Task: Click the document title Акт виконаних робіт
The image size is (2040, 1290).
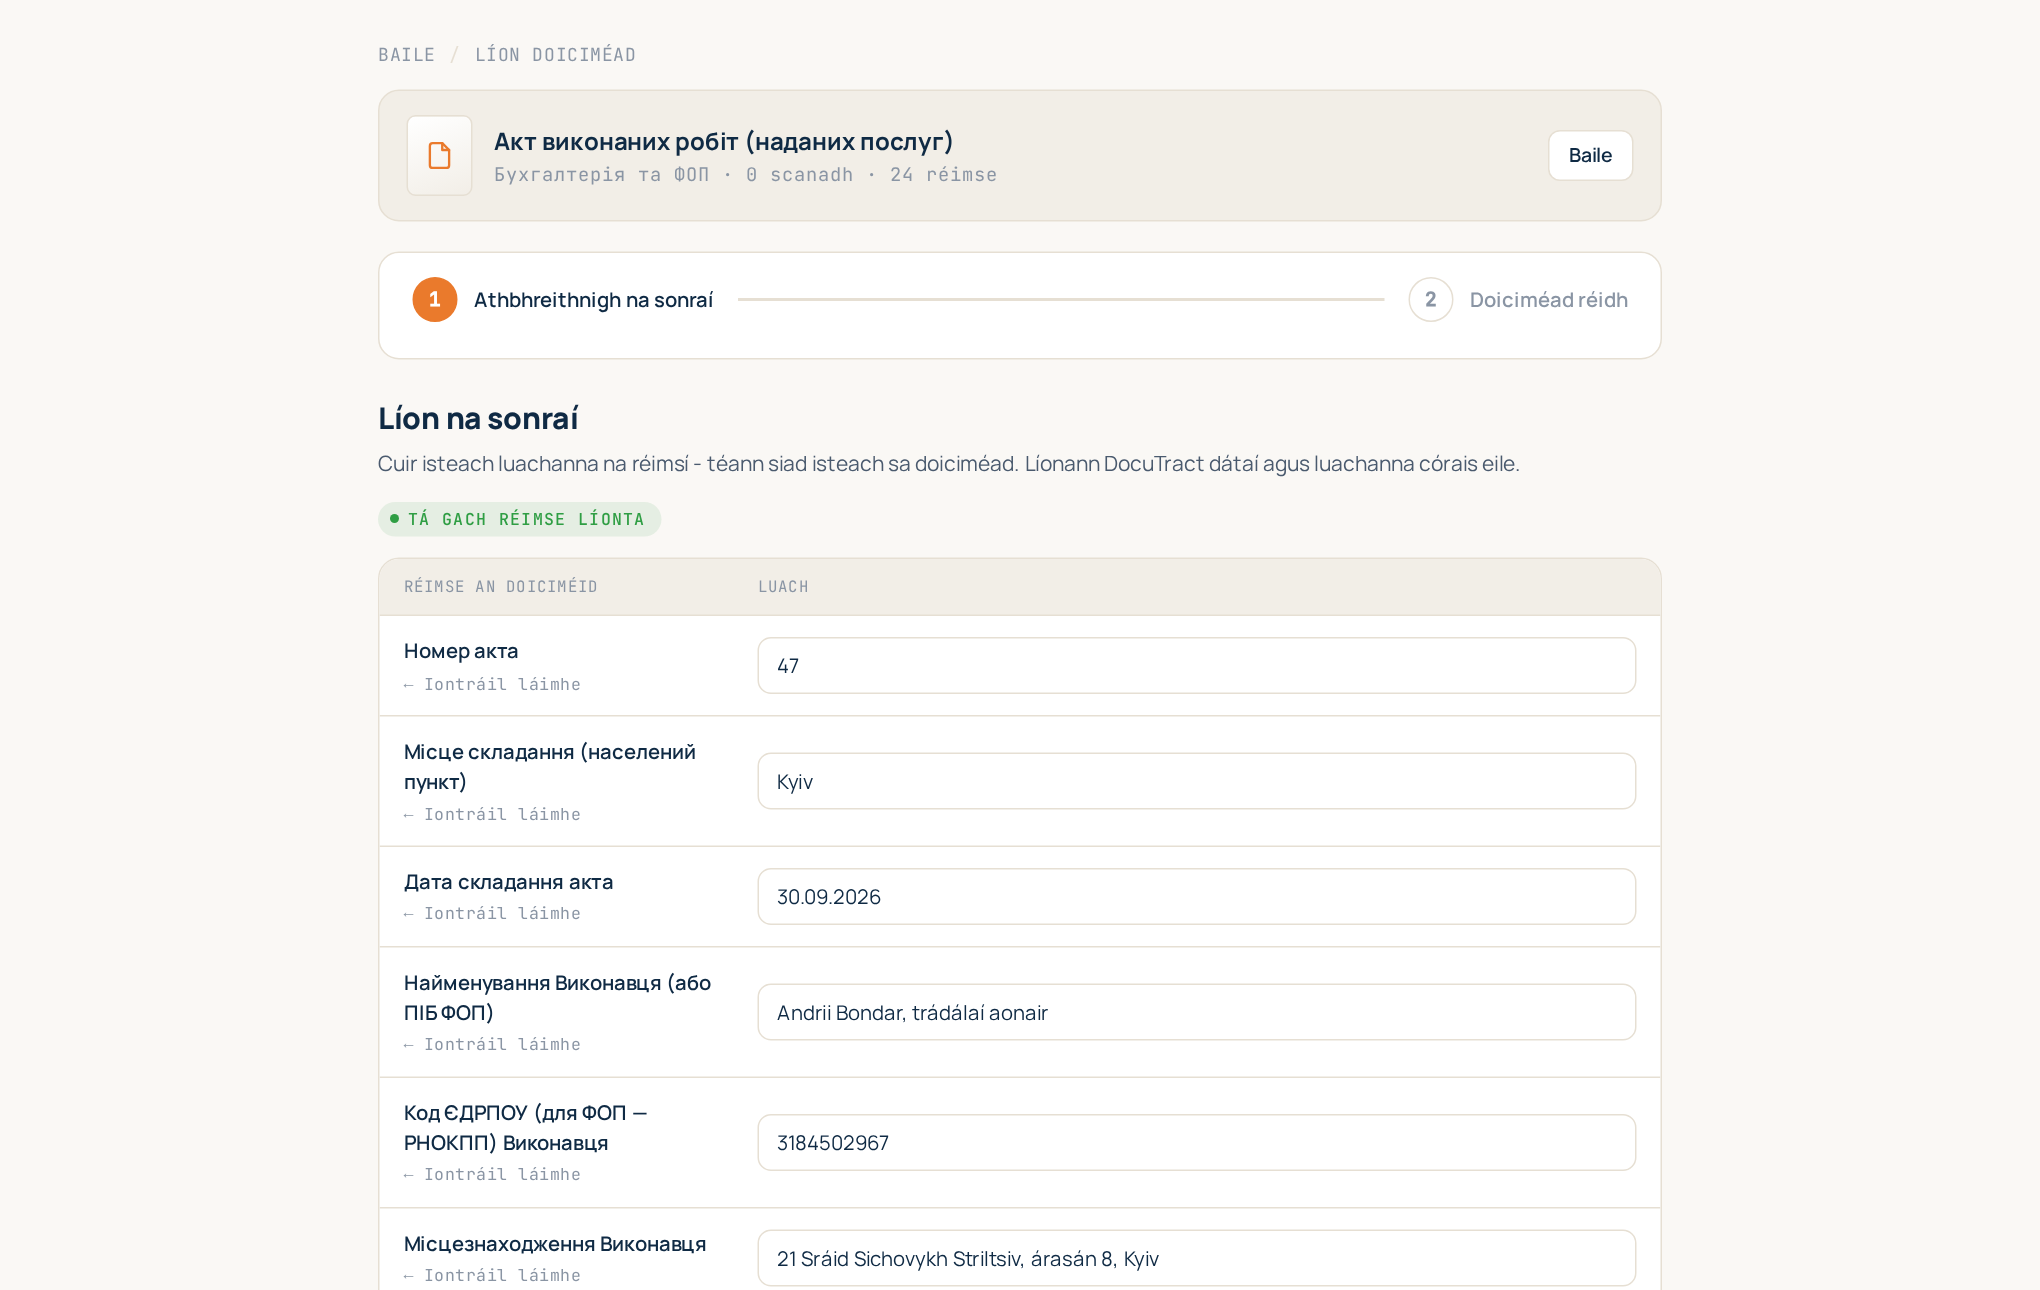Action: [x=724, y=142]
